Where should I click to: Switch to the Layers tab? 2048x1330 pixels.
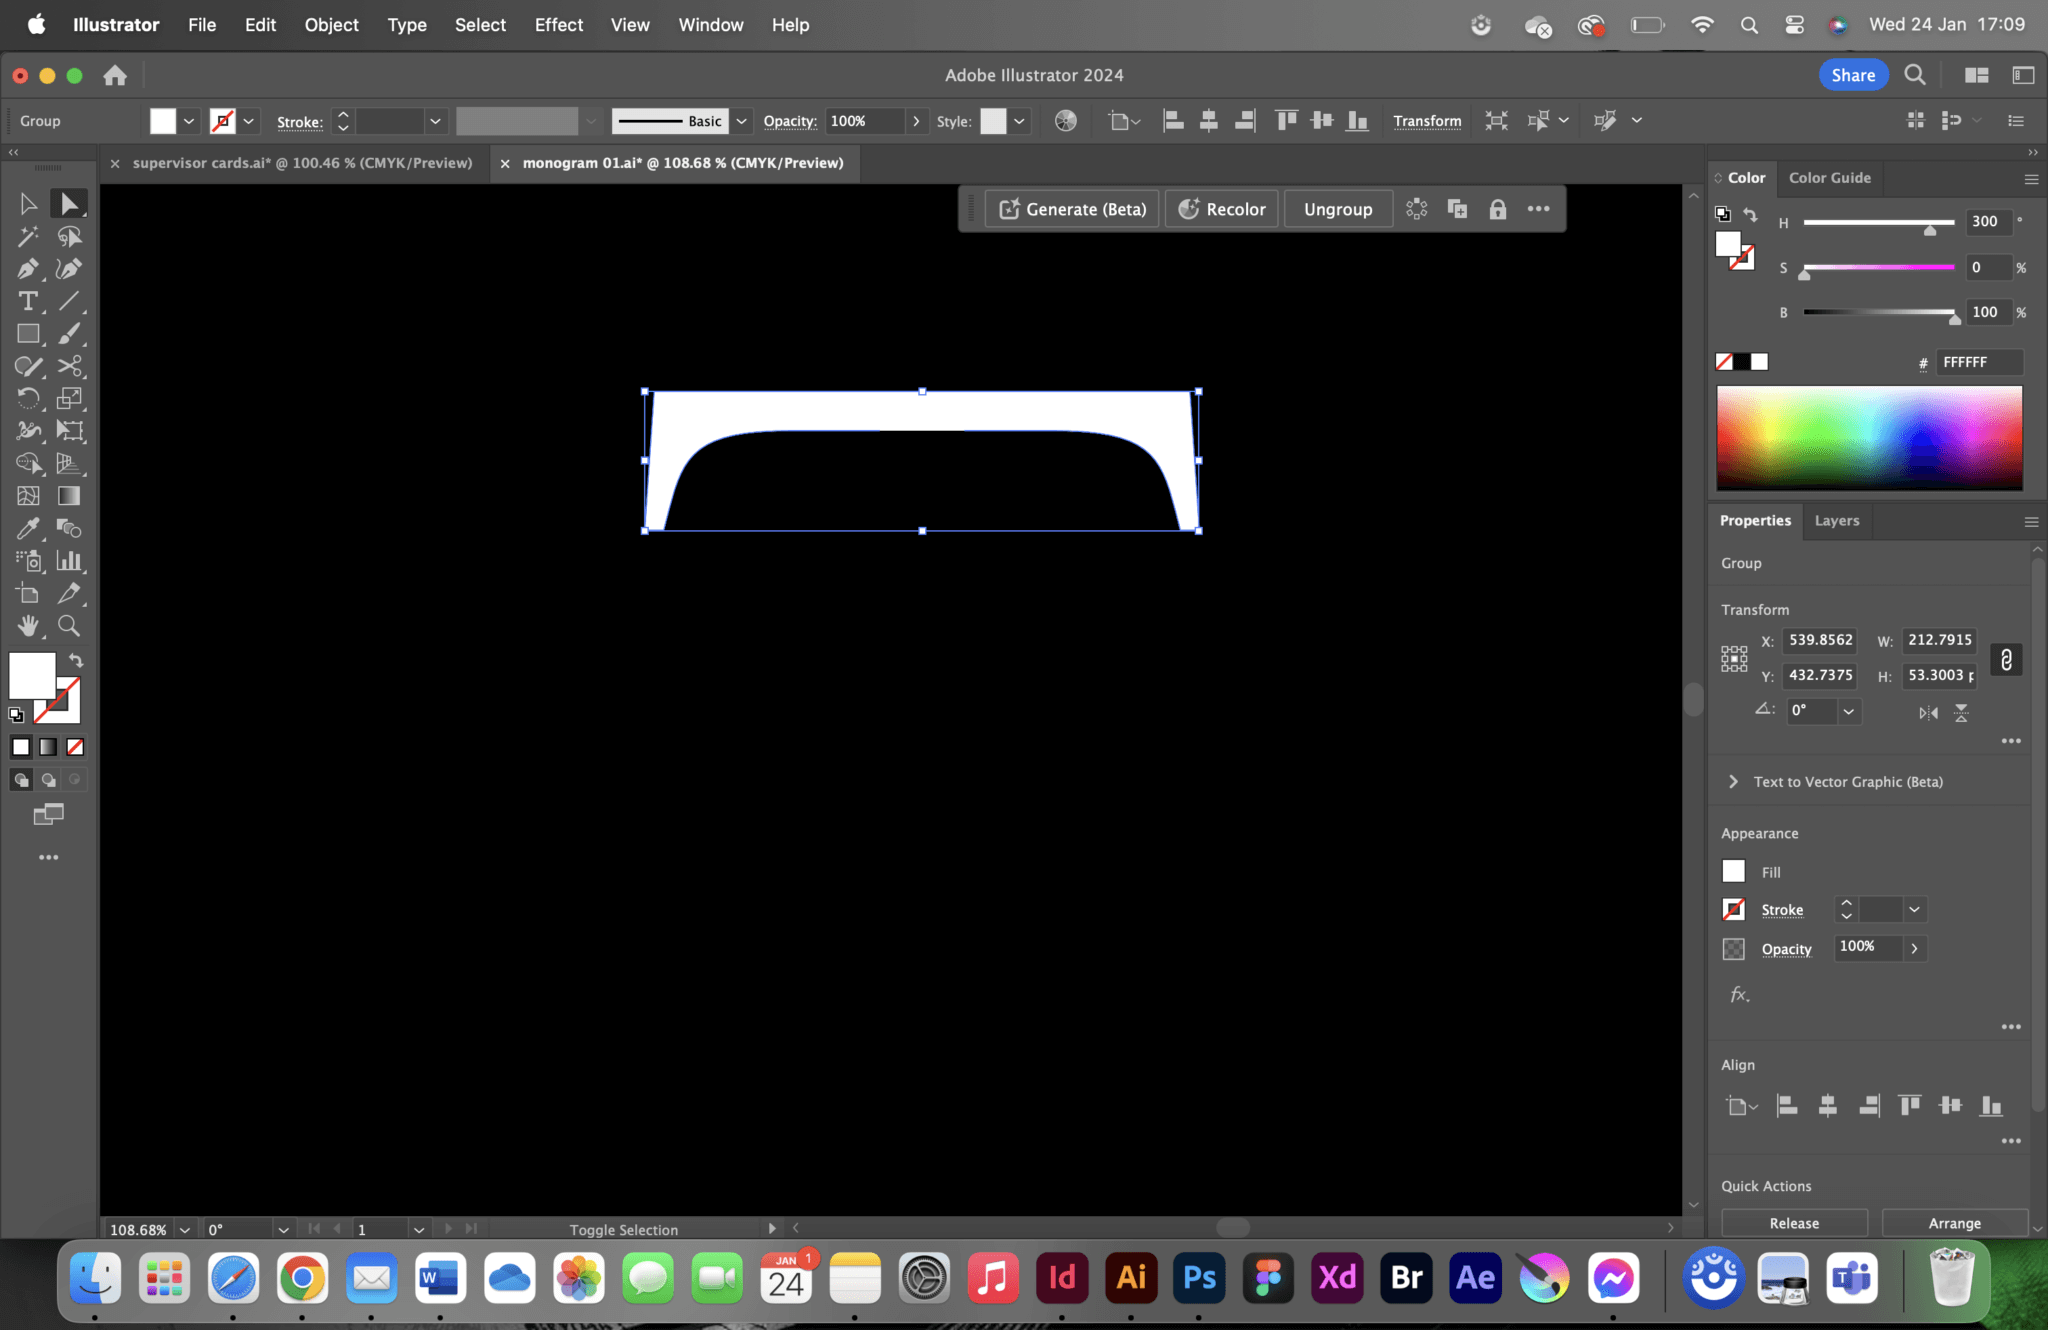tap(1835, 520)
